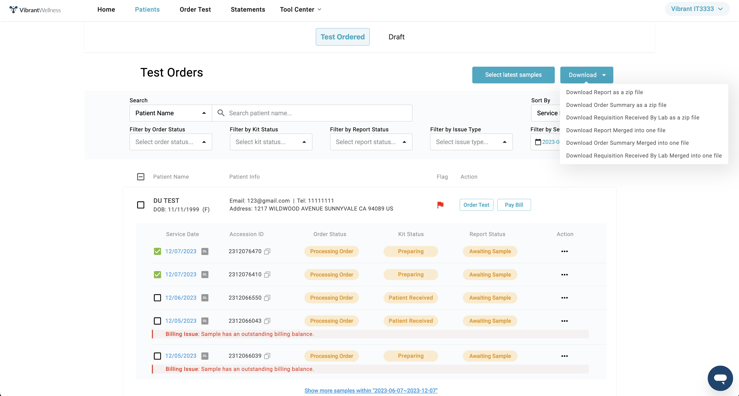Open the Vibrant IT3333 account dropdown
Image resolution: width=739 pixels, height=396 pixels.
pyautogui.click(x=697, y=9)
